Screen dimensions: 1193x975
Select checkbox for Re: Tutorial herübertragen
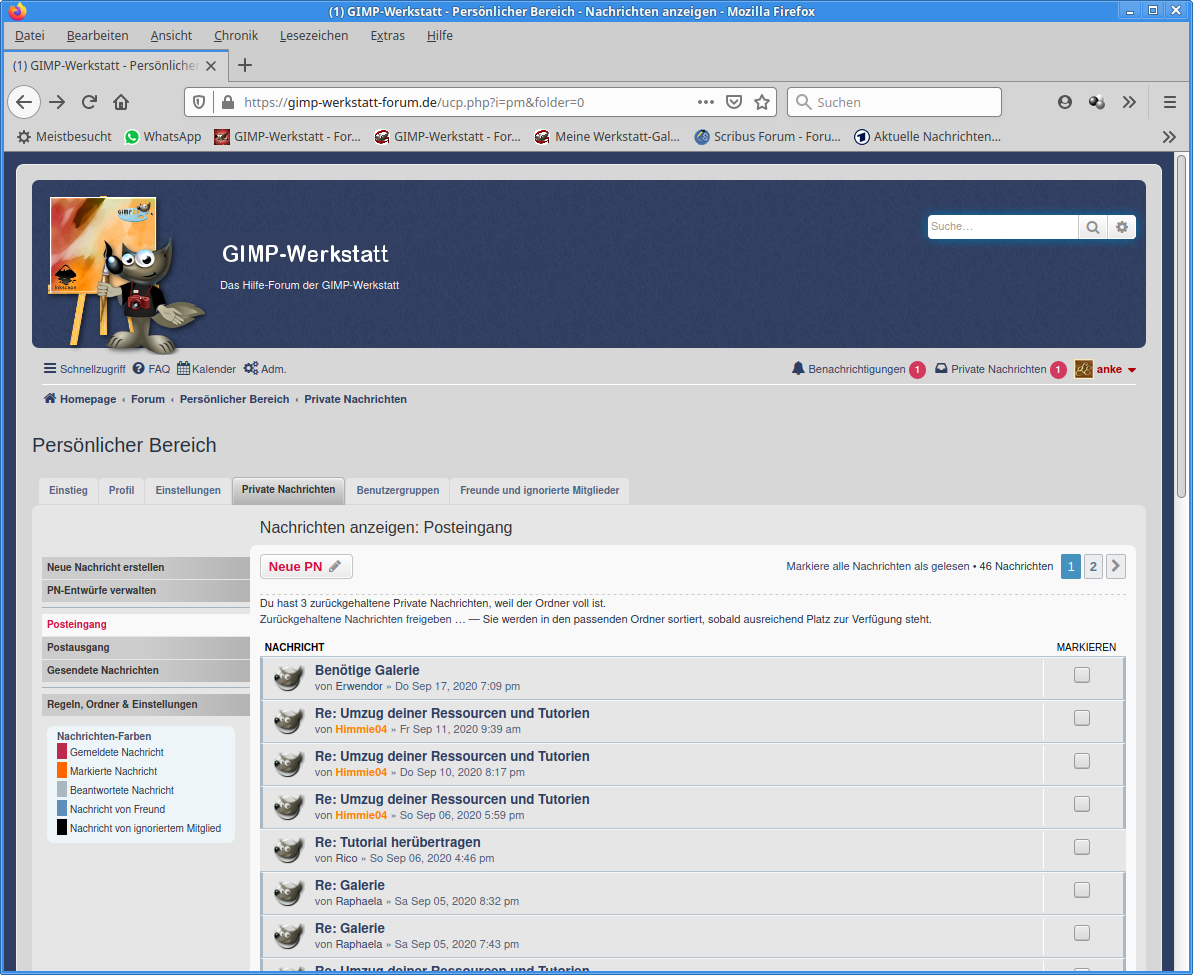click(x=1081, y=847)
